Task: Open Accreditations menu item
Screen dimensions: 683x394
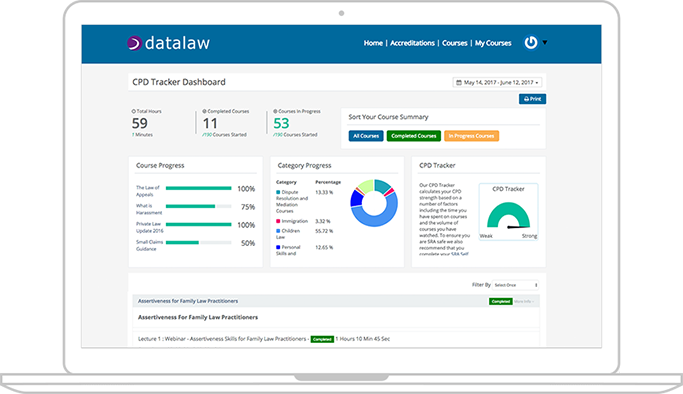Action: point(412,43)
